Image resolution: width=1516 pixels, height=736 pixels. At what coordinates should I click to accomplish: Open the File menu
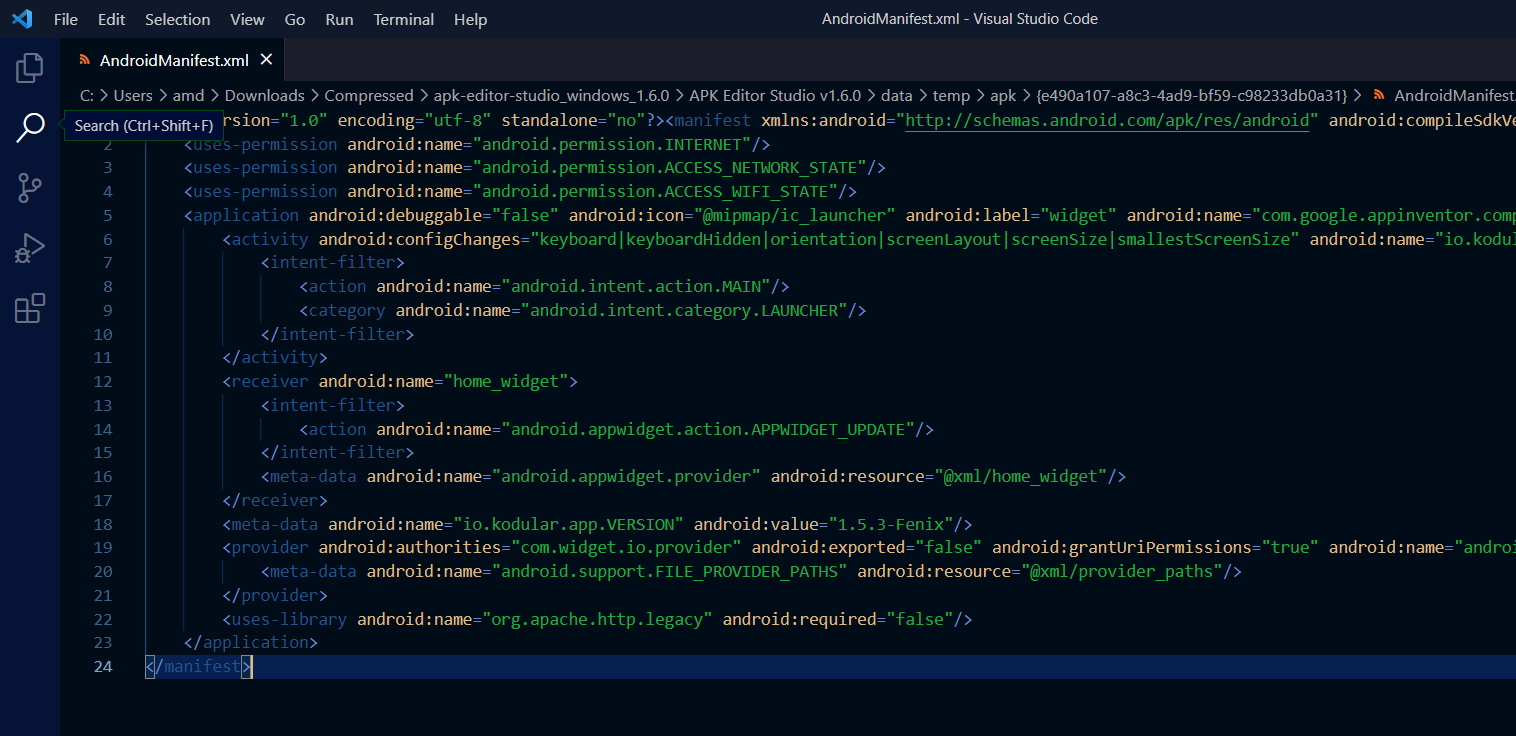(65, 18)
